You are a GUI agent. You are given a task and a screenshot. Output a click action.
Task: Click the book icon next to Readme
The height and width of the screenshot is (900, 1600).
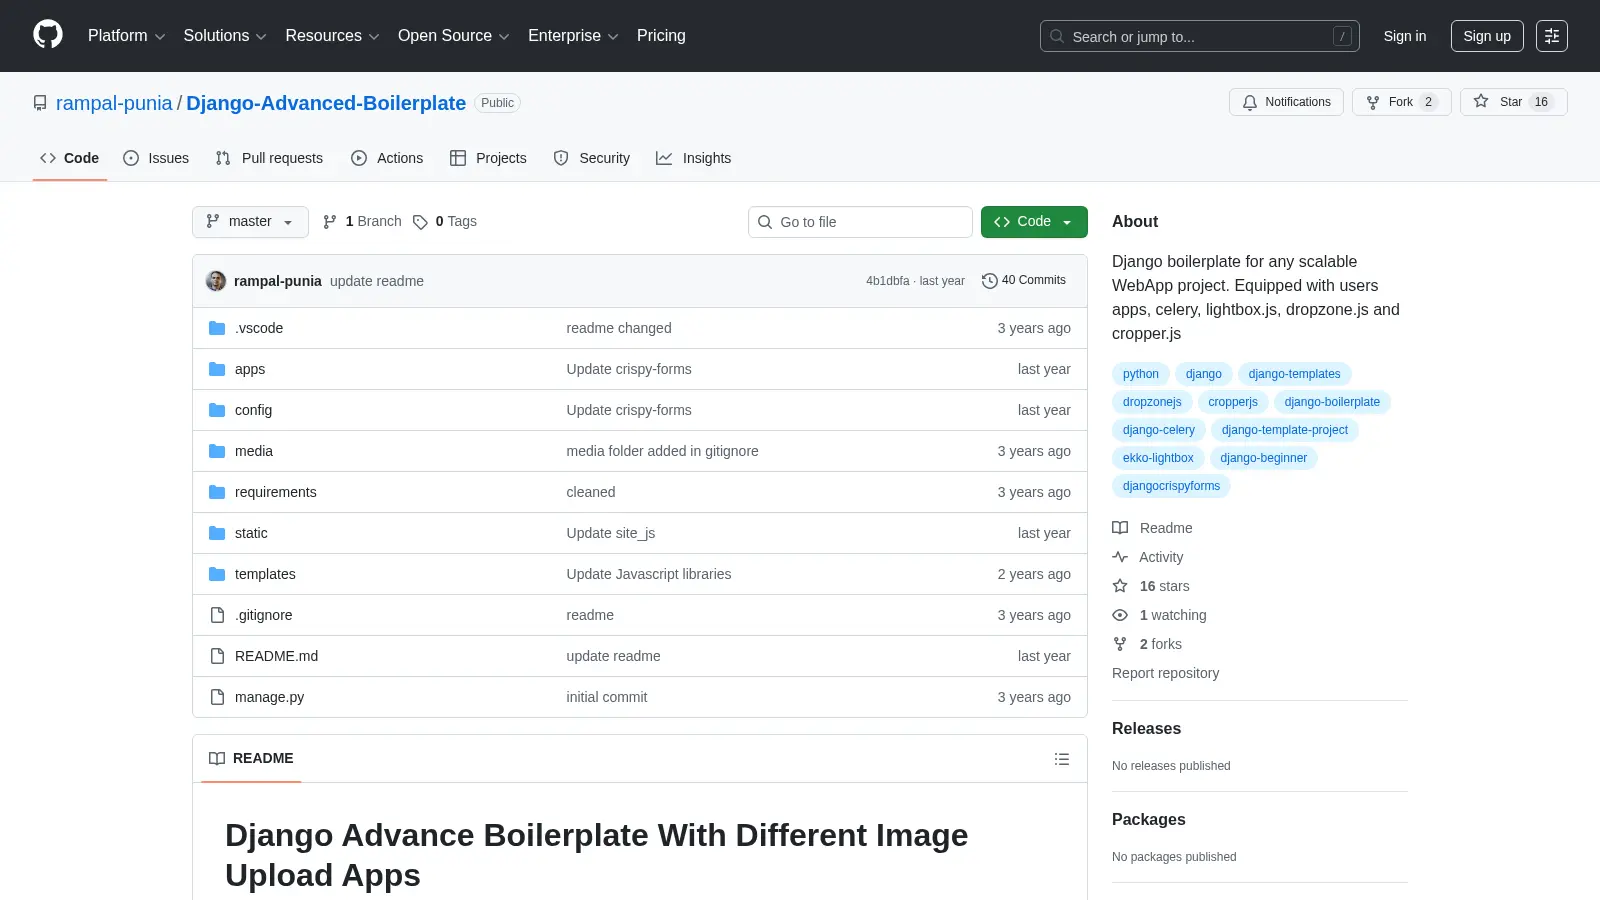(x=1120, y=528)
